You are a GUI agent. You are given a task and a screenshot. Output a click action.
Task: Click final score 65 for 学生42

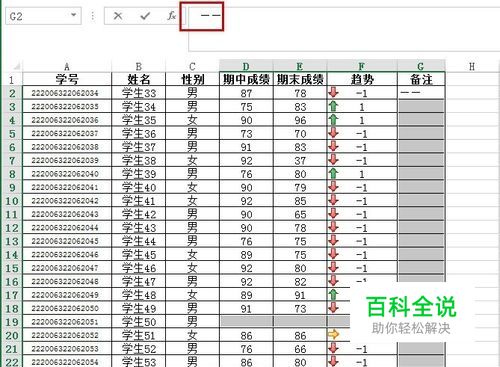pyautogui.click(x=300, y=214)
